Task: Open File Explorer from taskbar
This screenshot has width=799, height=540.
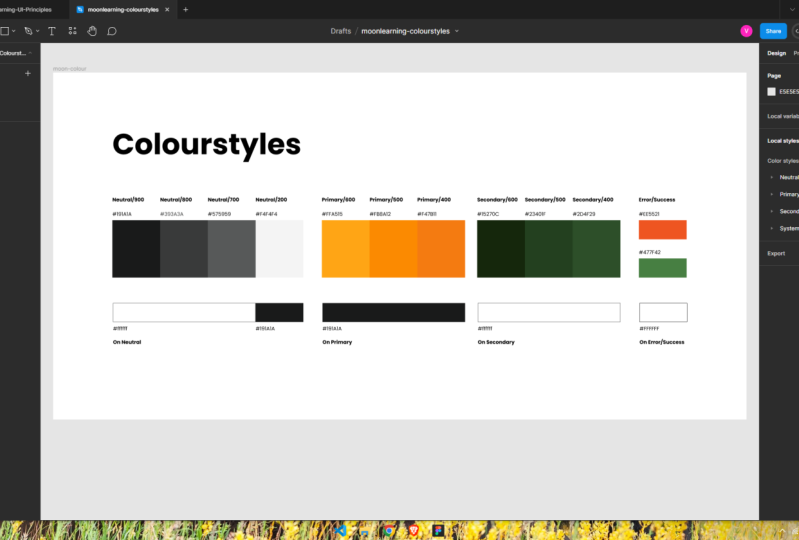Action: (x=365, y=531)
